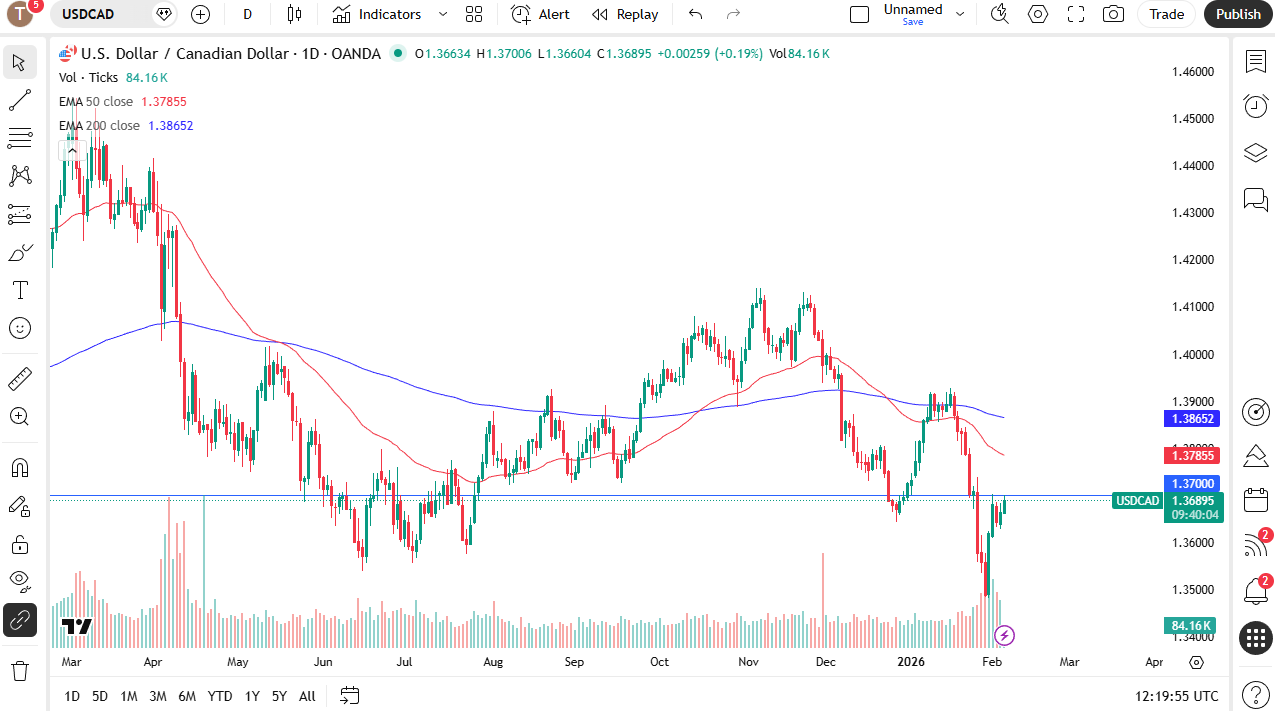Collapse the indicator legend chevron
Image resolution: width=1275 pixels, height=711 pixels.
(x=72, y=151)
